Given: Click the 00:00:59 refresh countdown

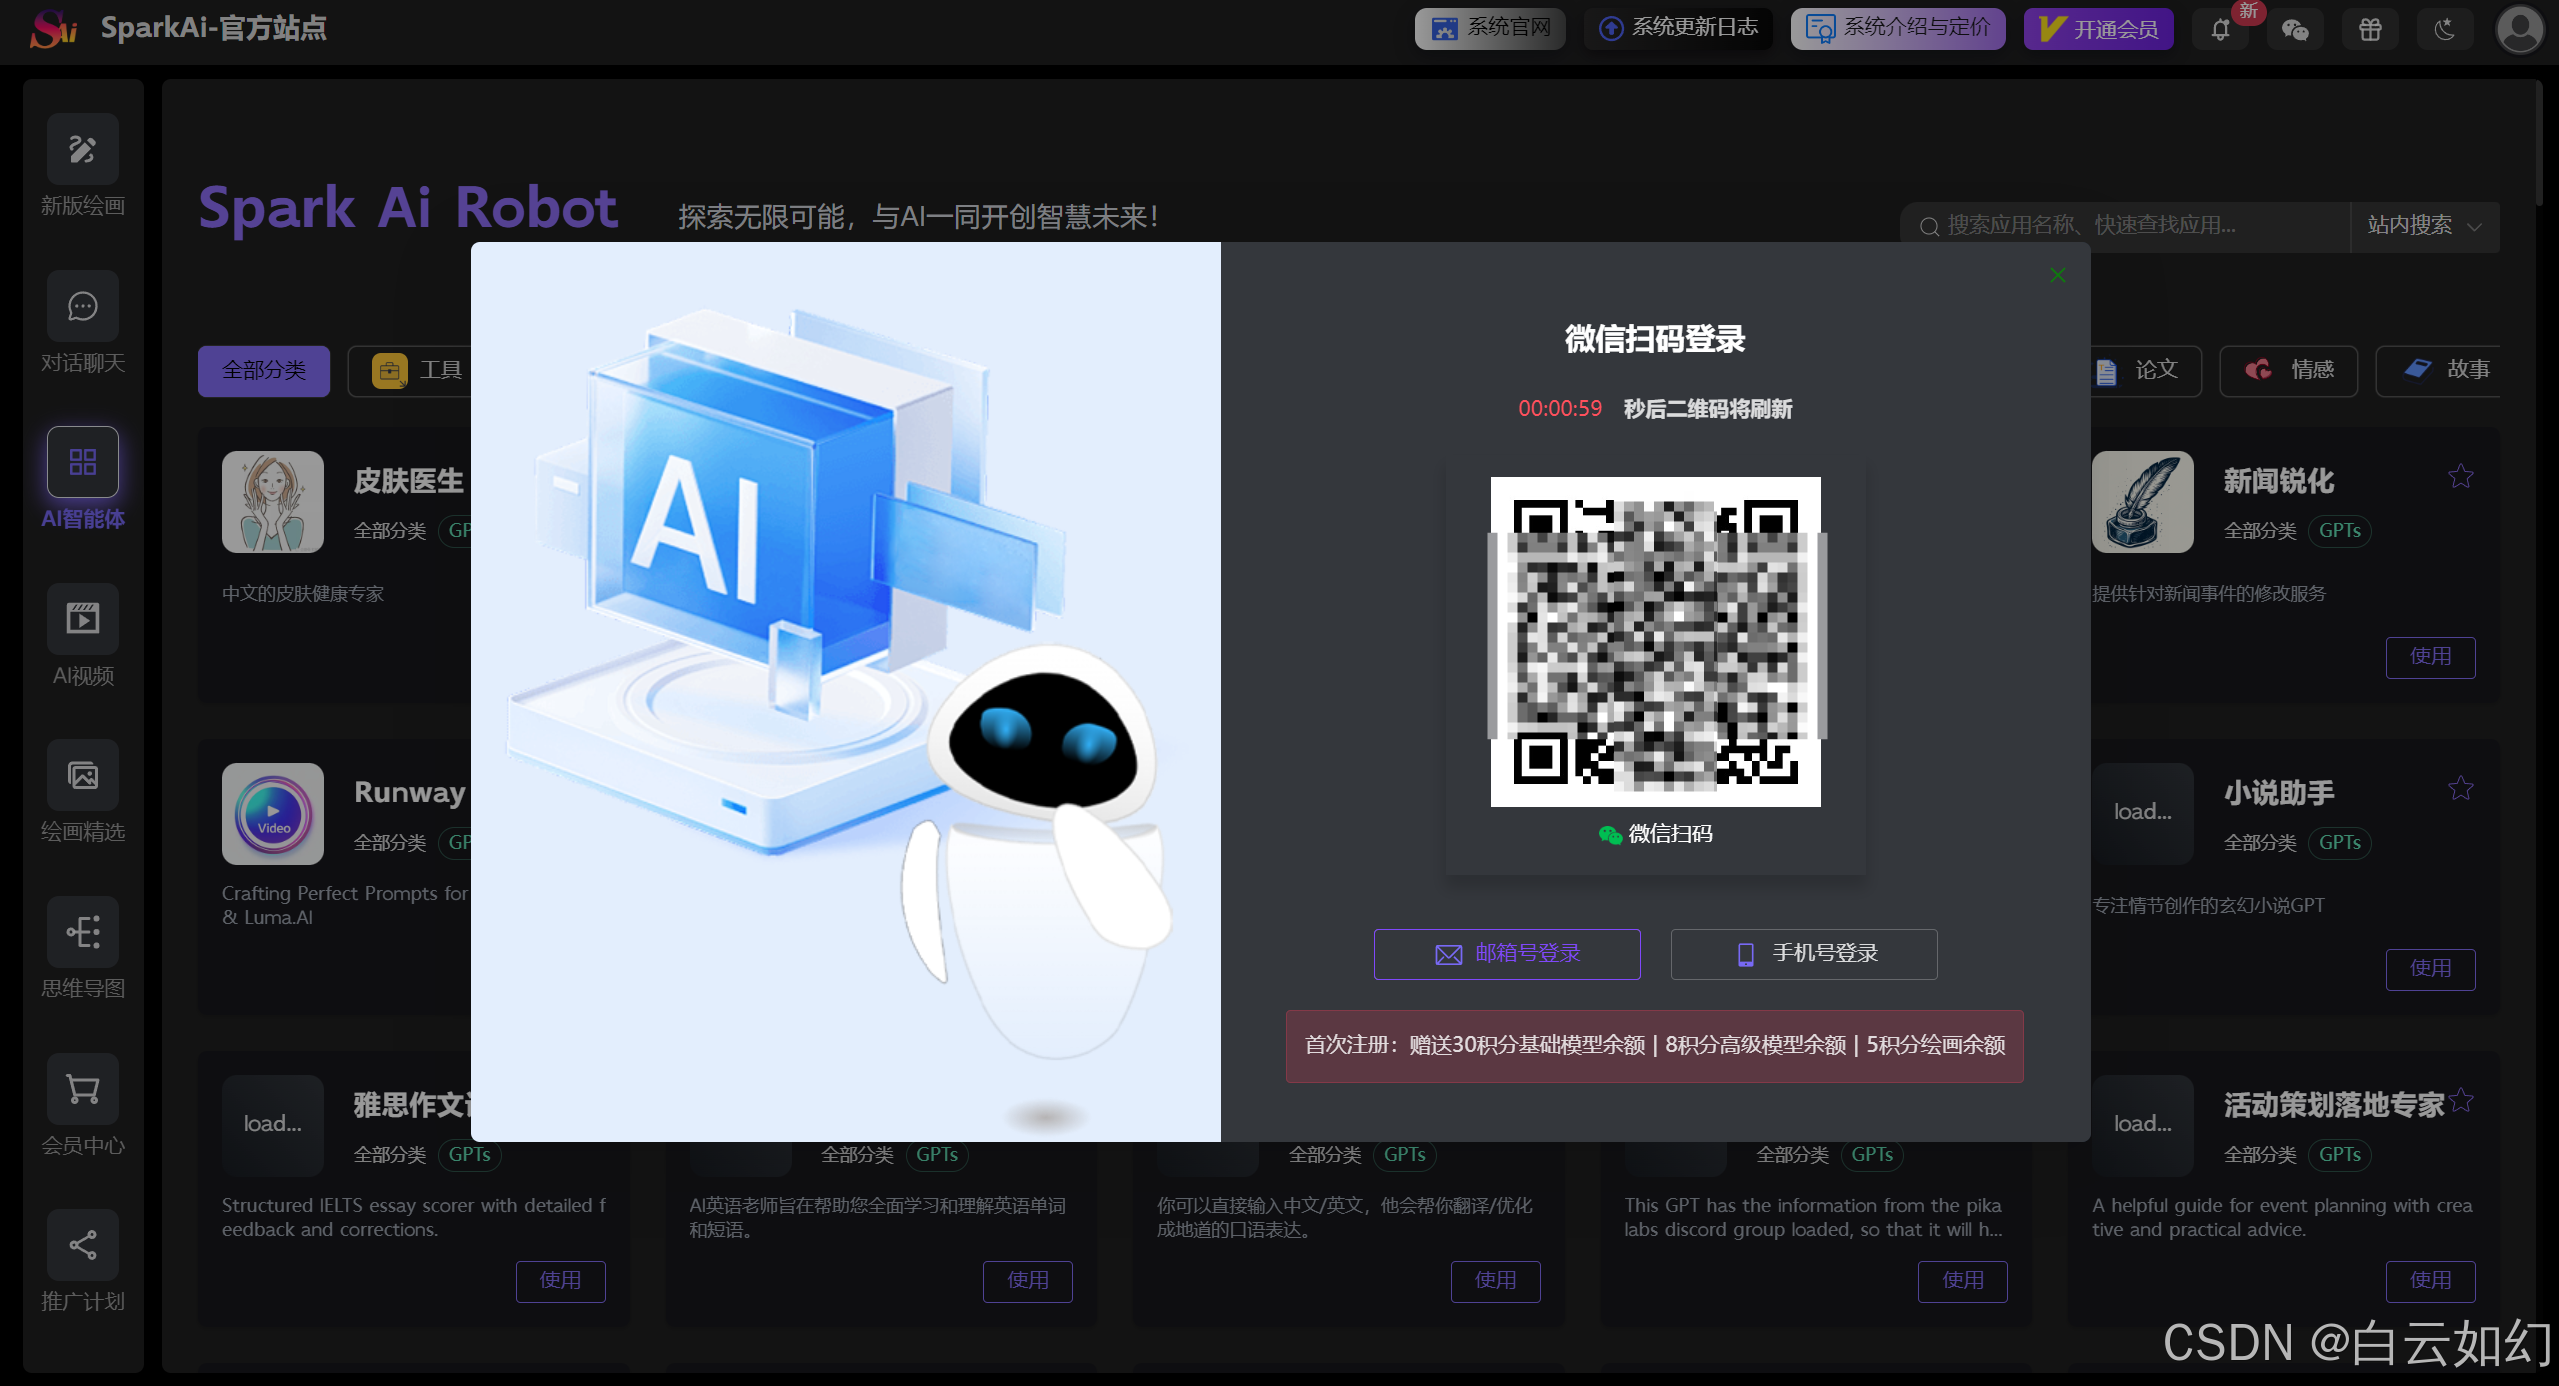Looking at the screenshot, I should click(x=1560, y=409).
